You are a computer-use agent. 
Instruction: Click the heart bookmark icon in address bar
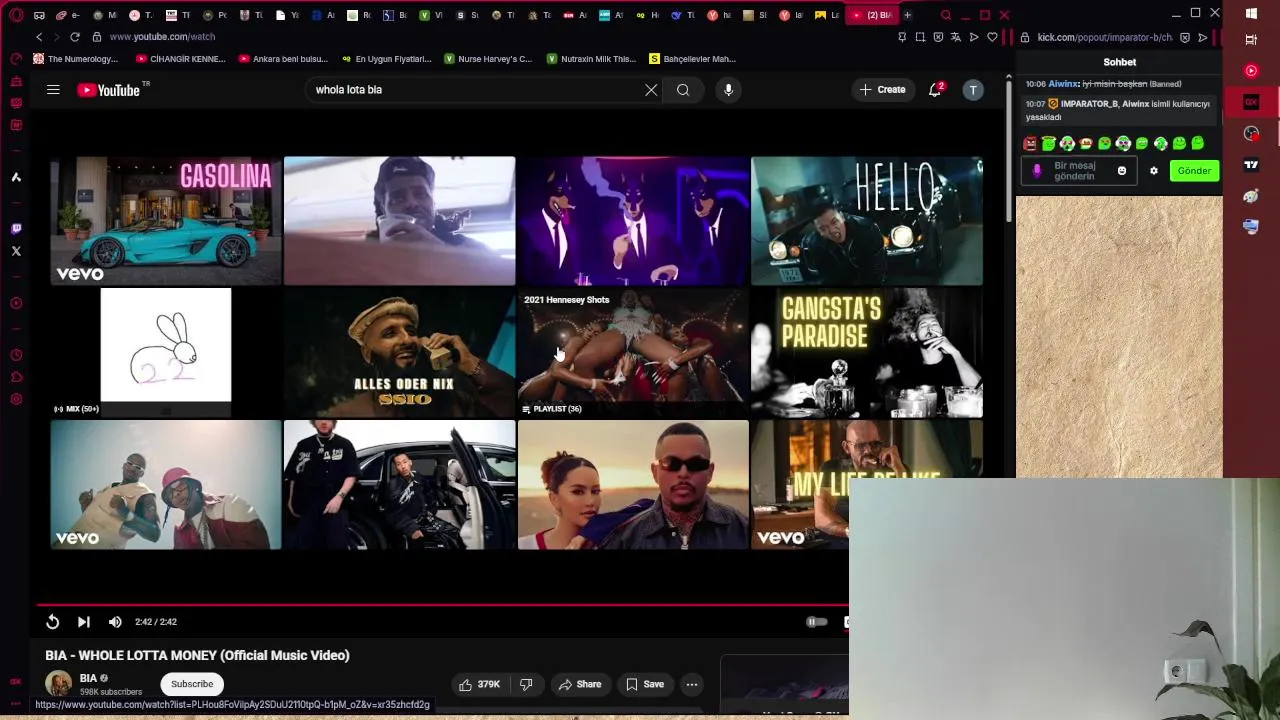tap(992, 37)
